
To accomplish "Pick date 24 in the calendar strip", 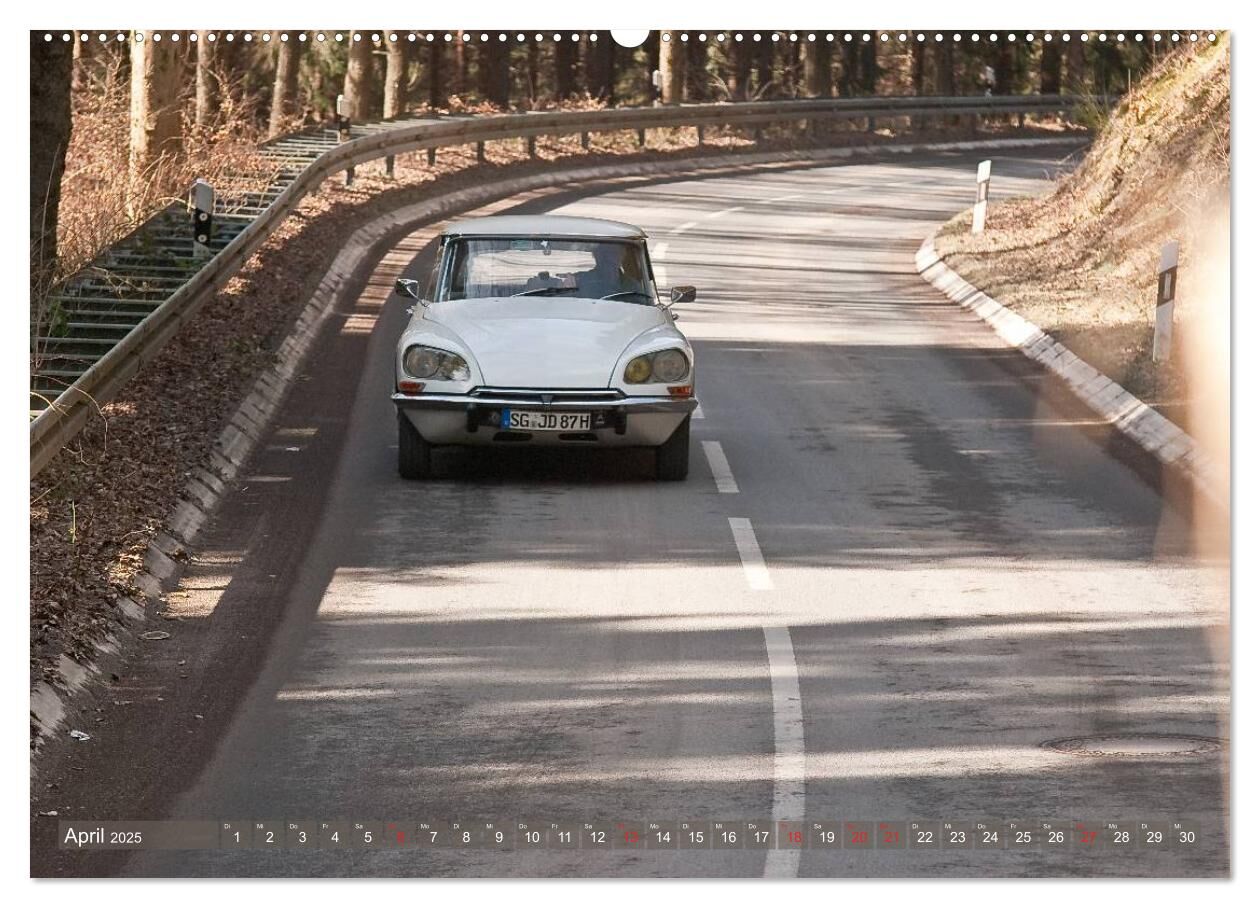I will (989, 836).
